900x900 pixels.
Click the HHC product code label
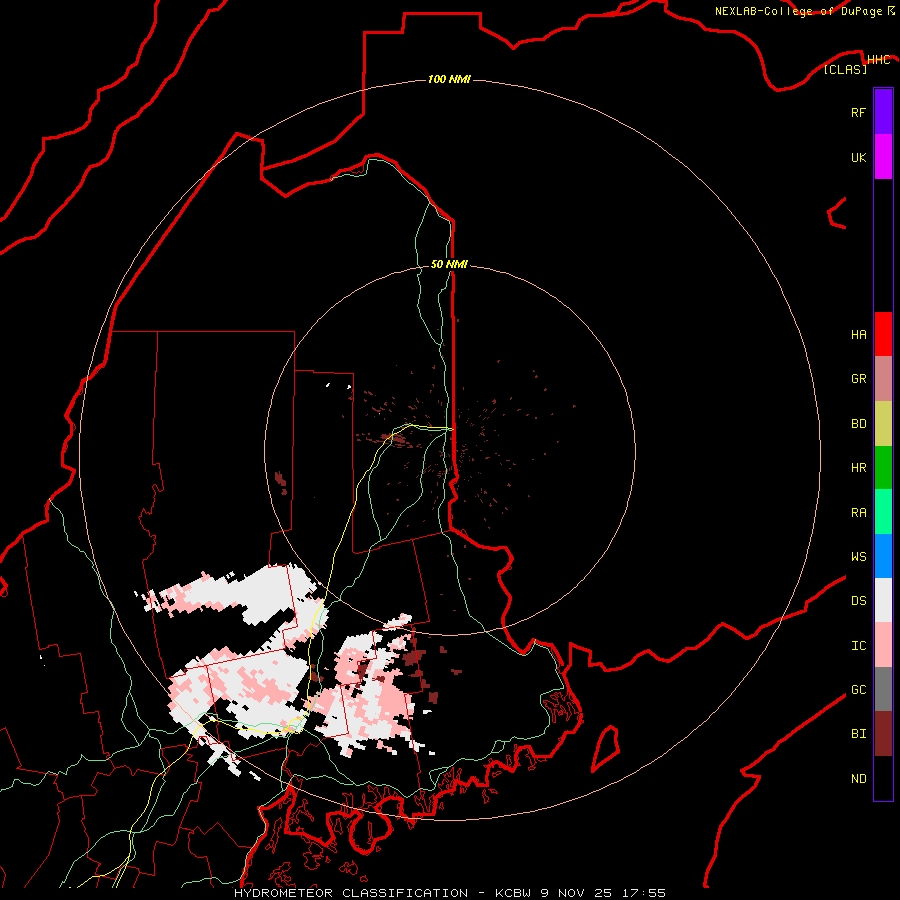(x=879, y=60)
